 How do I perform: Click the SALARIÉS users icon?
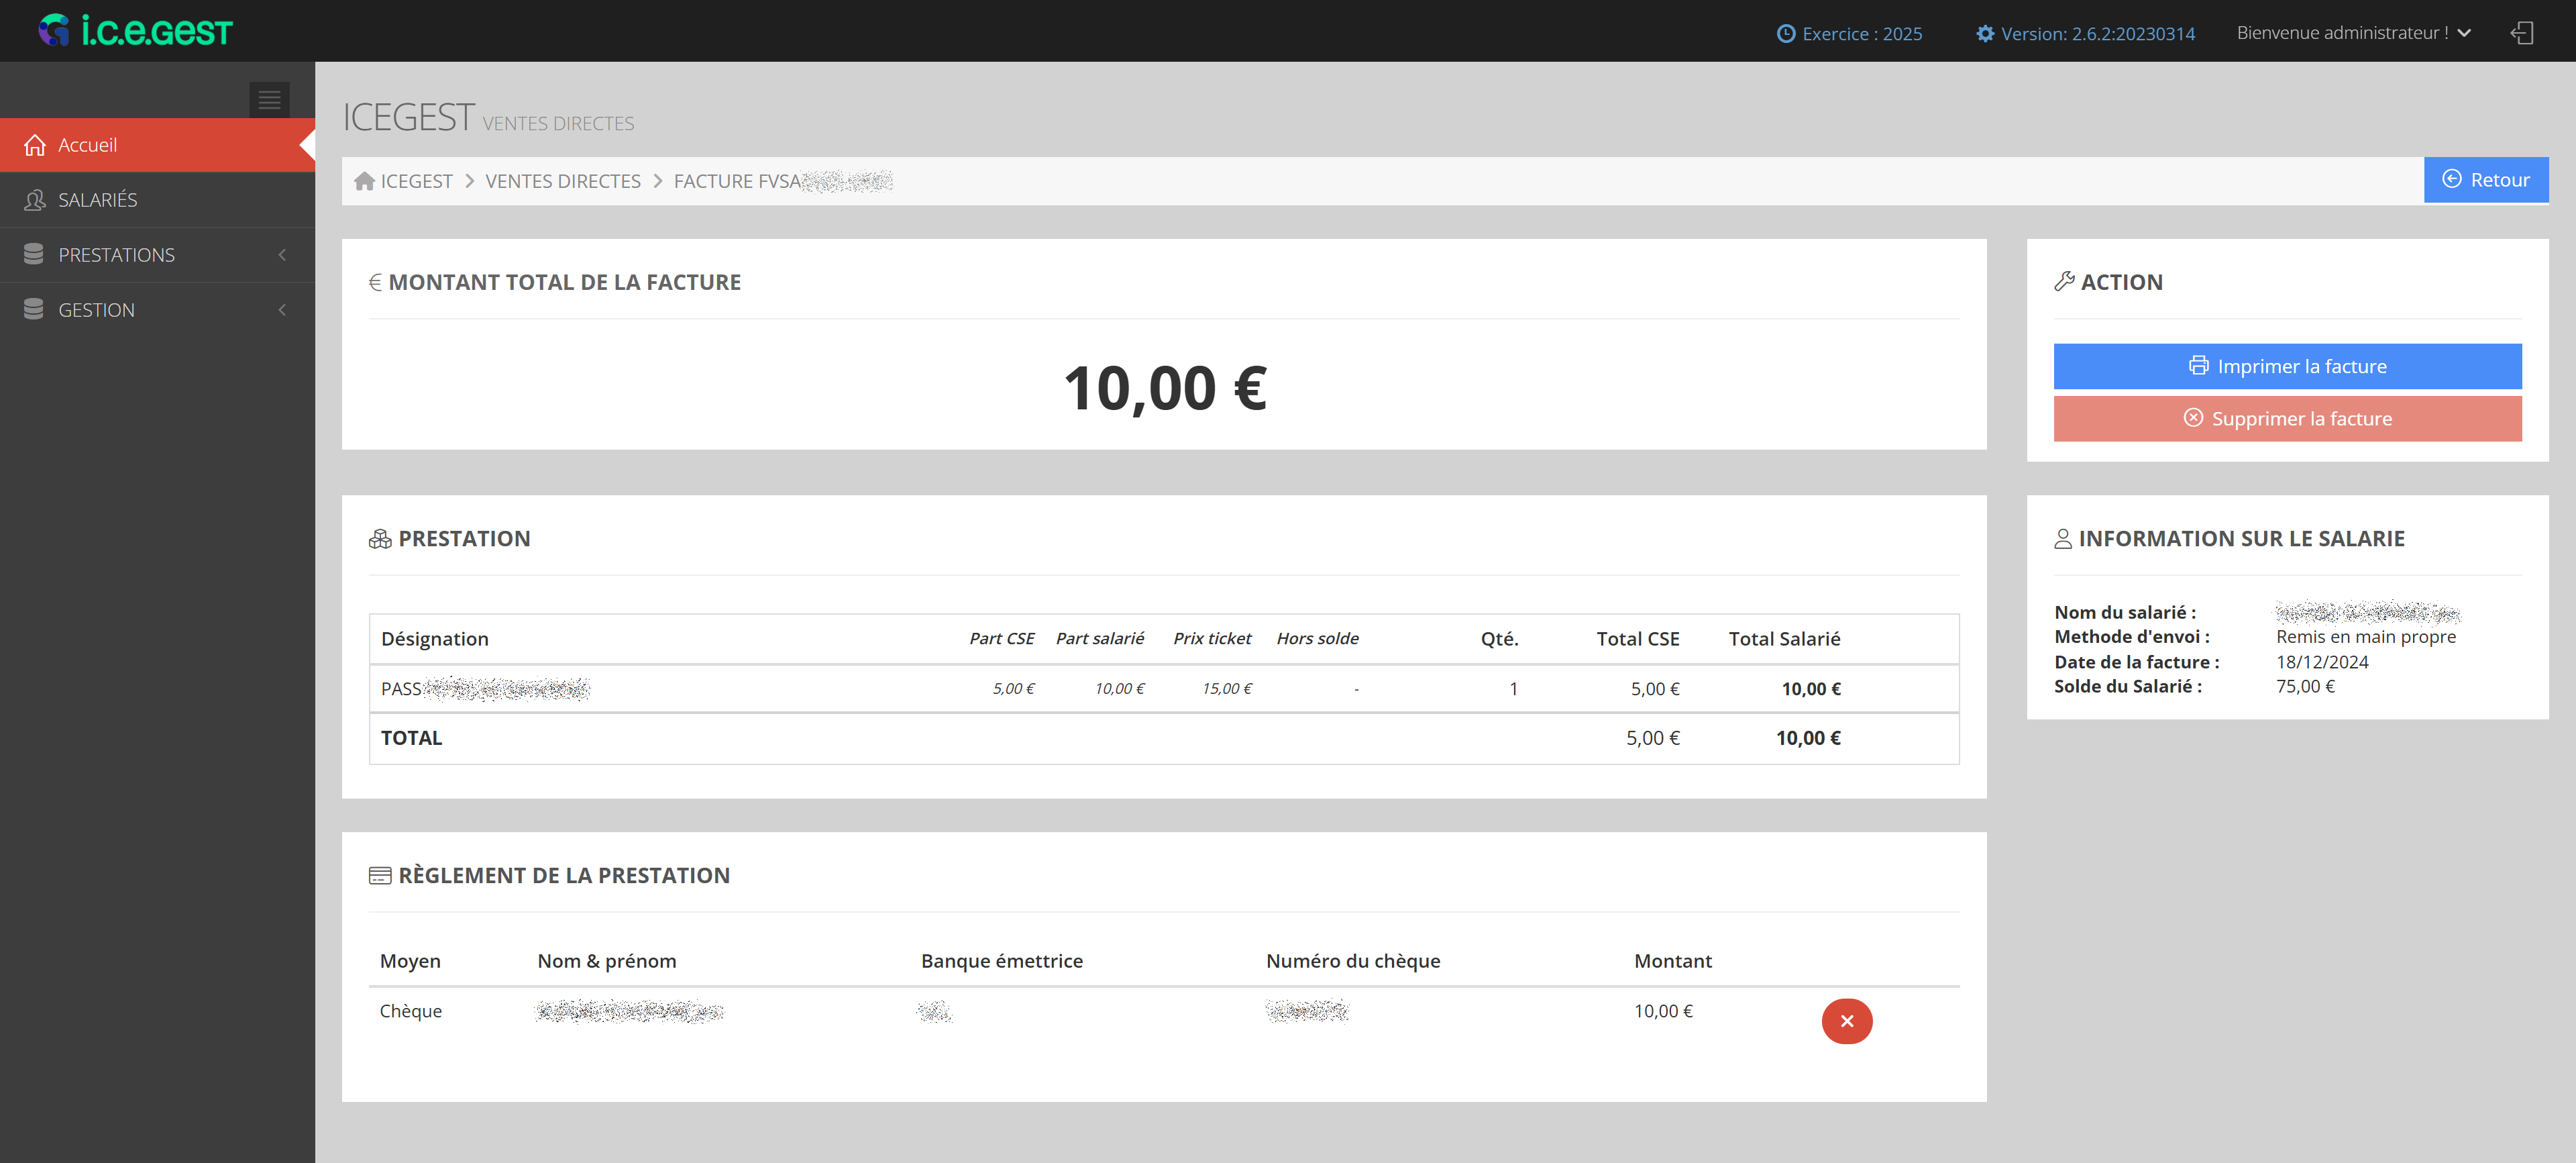tap(35, 200)
